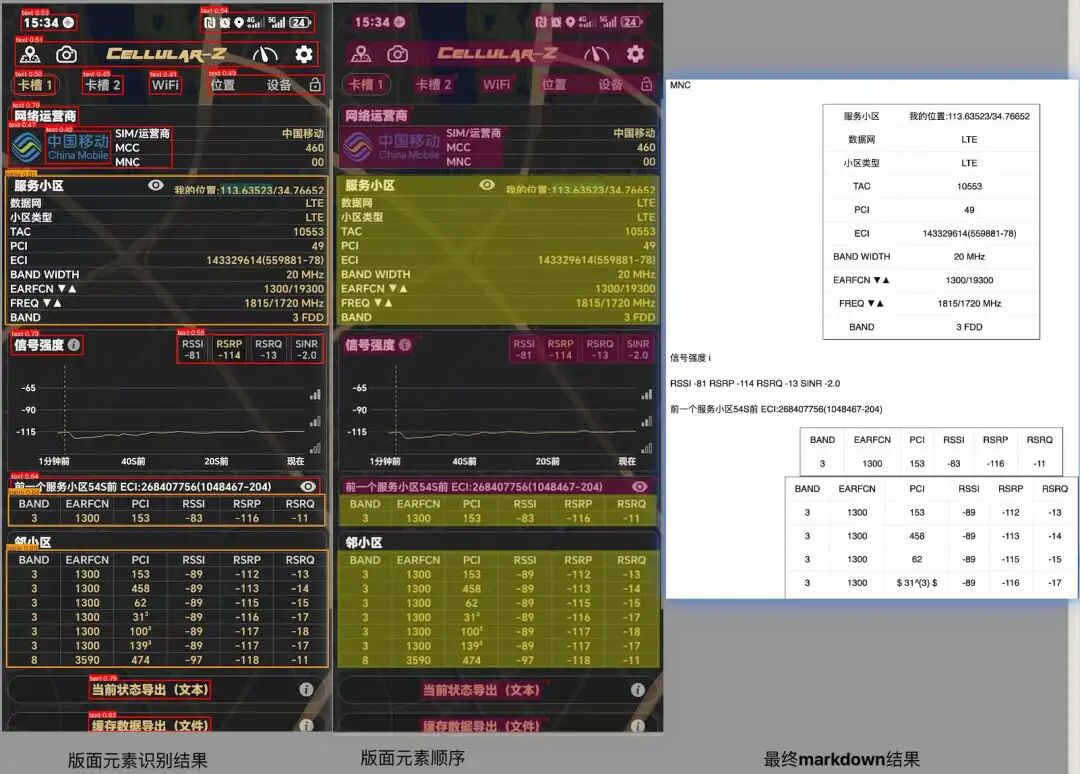Click 前一个服务小区54S前 line in markdown result
1080x774 pixels.
(x=776, y=409)
